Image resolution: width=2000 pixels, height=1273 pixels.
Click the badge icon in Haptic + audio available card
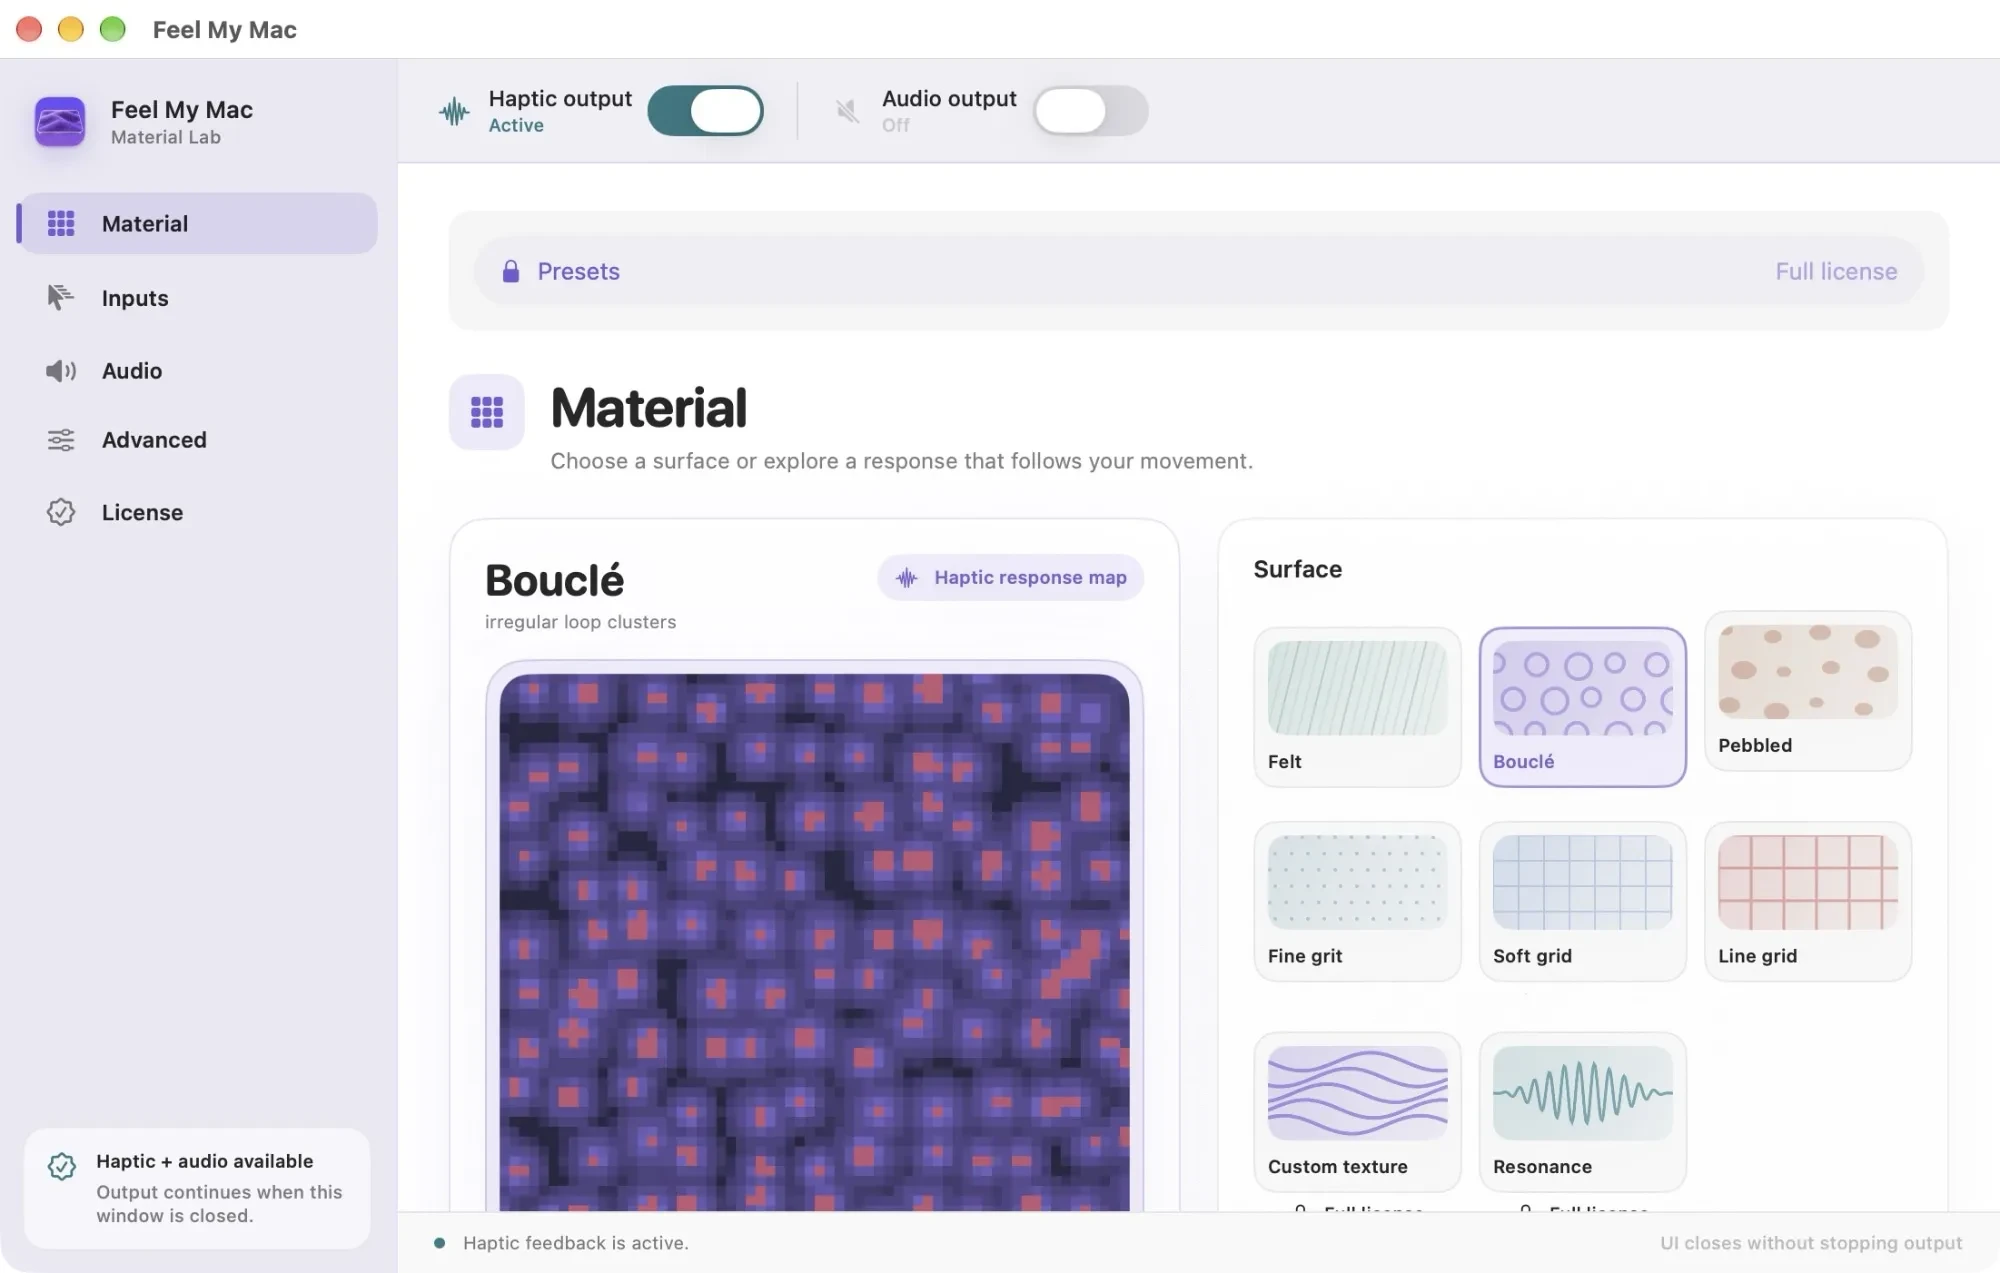click(x=62, y=1166)
